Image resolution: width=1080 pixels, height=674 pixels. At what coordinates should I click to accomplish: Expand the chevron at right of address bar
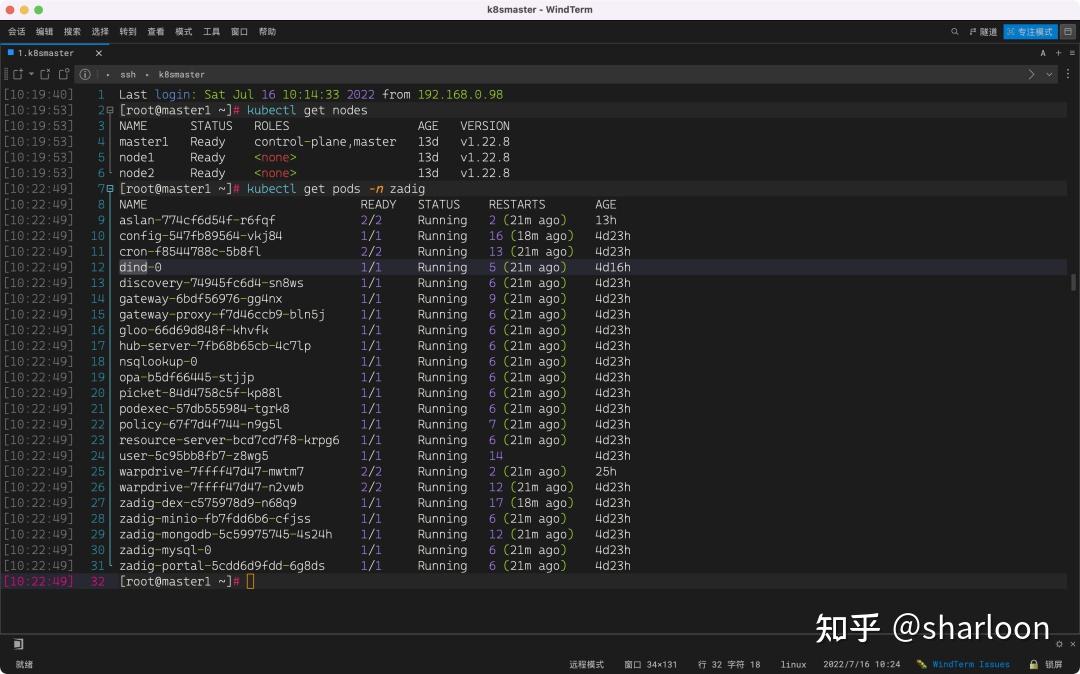tap(1030, 73)
